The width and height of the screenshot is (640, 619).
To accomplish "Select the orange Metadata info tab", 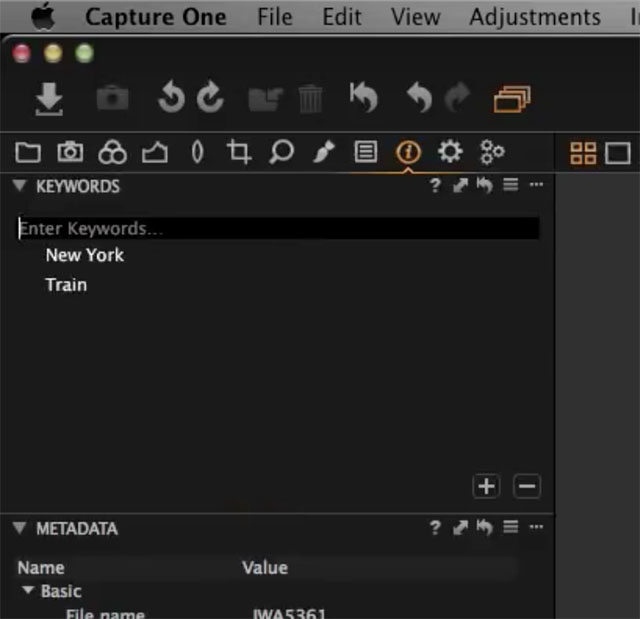I will click(408, 152).
